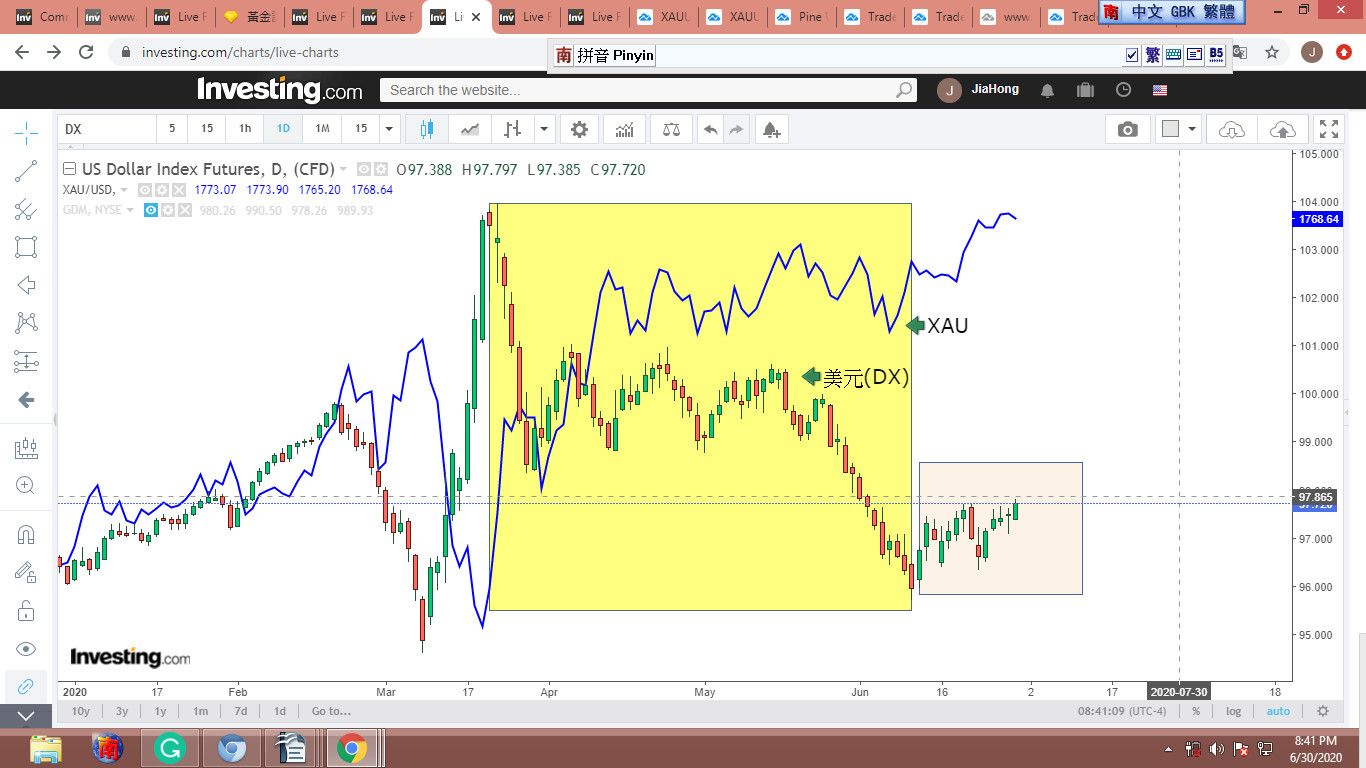
Task: Select the ruler measure tool
Action: pyautogui.click(x=26, y=449)
